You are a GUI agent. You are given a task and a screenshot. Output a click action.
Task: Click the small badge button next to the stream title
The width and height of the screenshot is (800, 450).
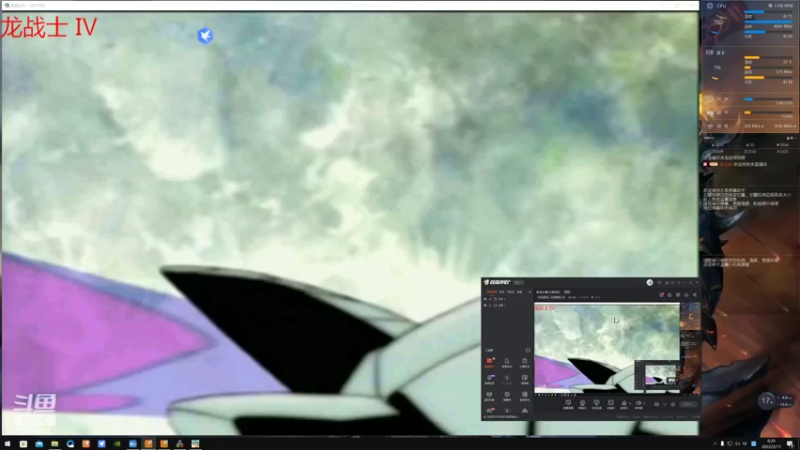point(566,292)
